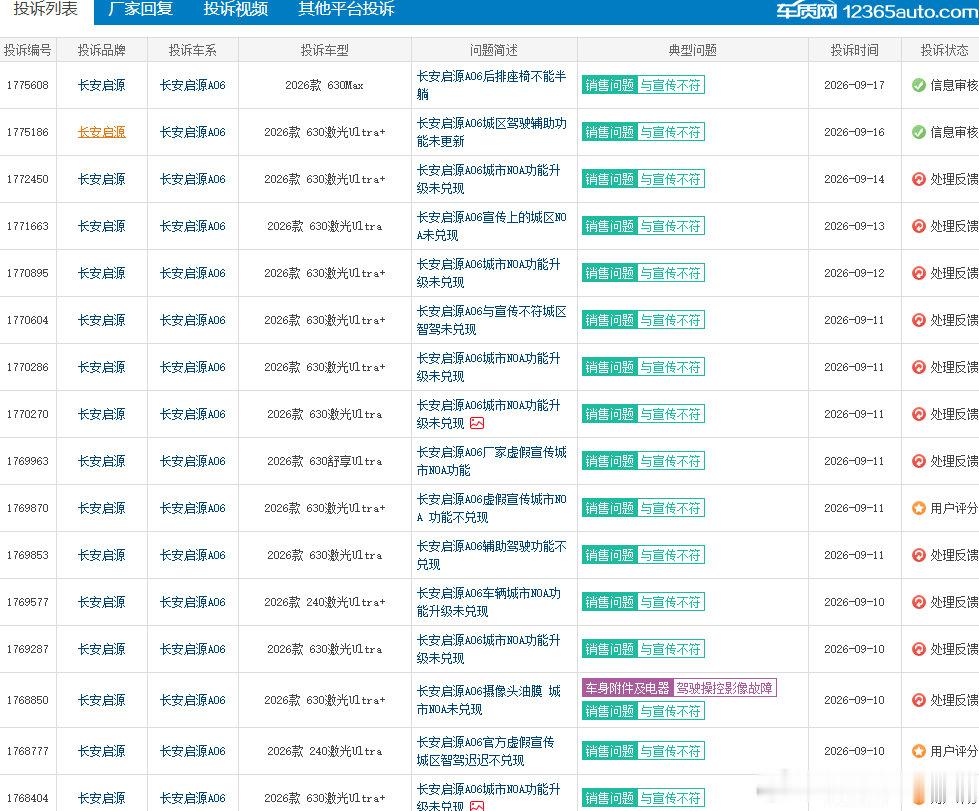Click the 投诉车系 column header

(x=192, y=50)
